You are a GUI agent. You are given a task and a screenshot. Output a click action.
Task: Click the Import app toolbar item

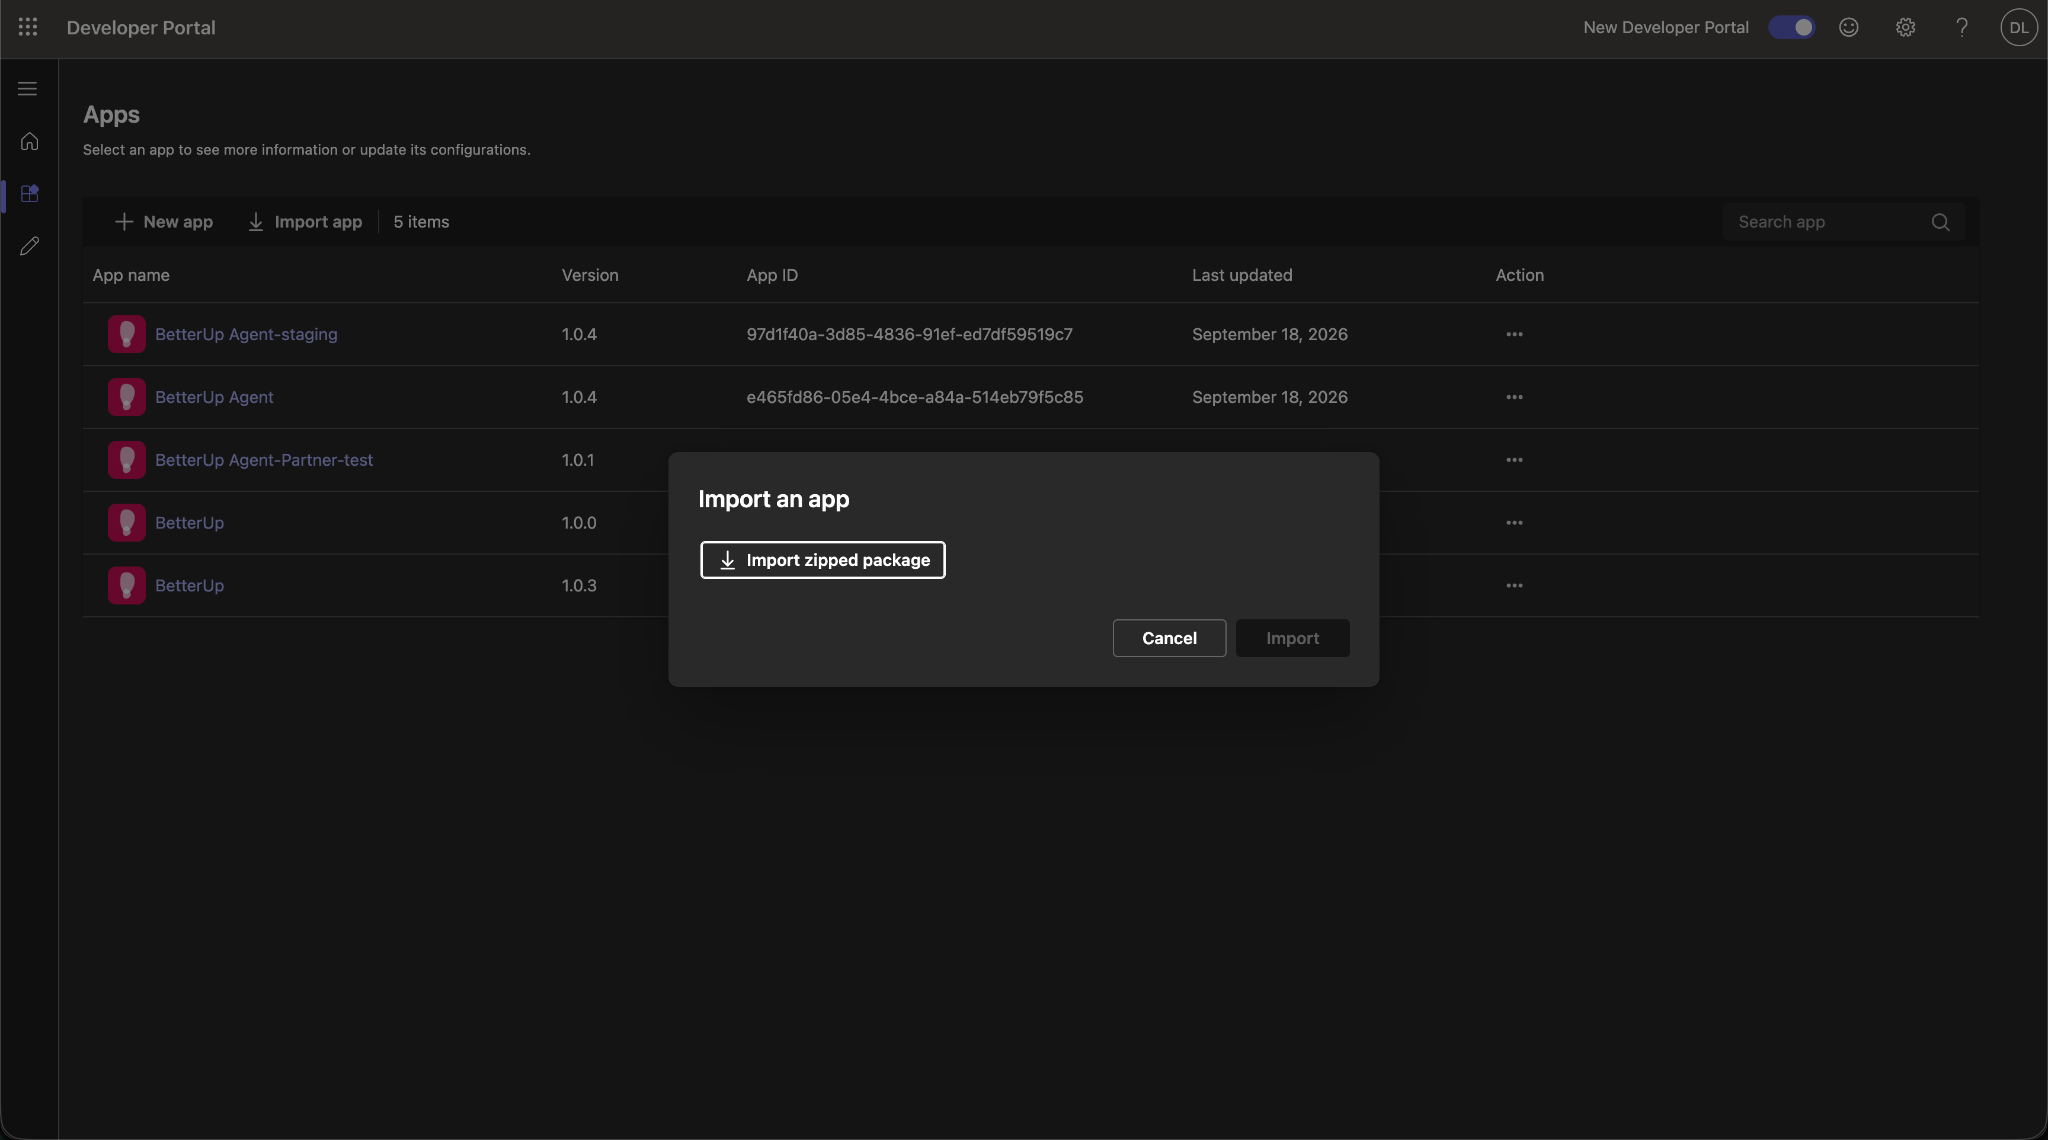(x=304, y=222)
